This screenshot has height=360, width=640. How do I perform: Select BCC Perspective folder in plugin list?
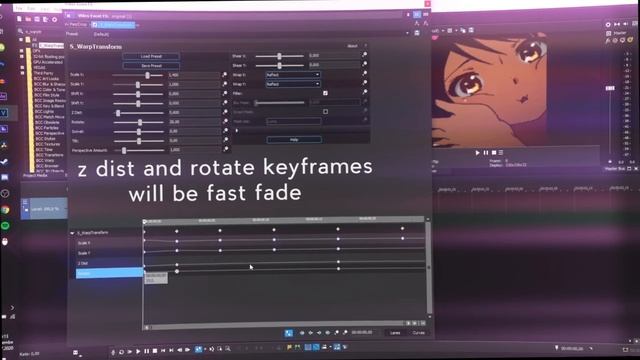click(x=50, y=133)
